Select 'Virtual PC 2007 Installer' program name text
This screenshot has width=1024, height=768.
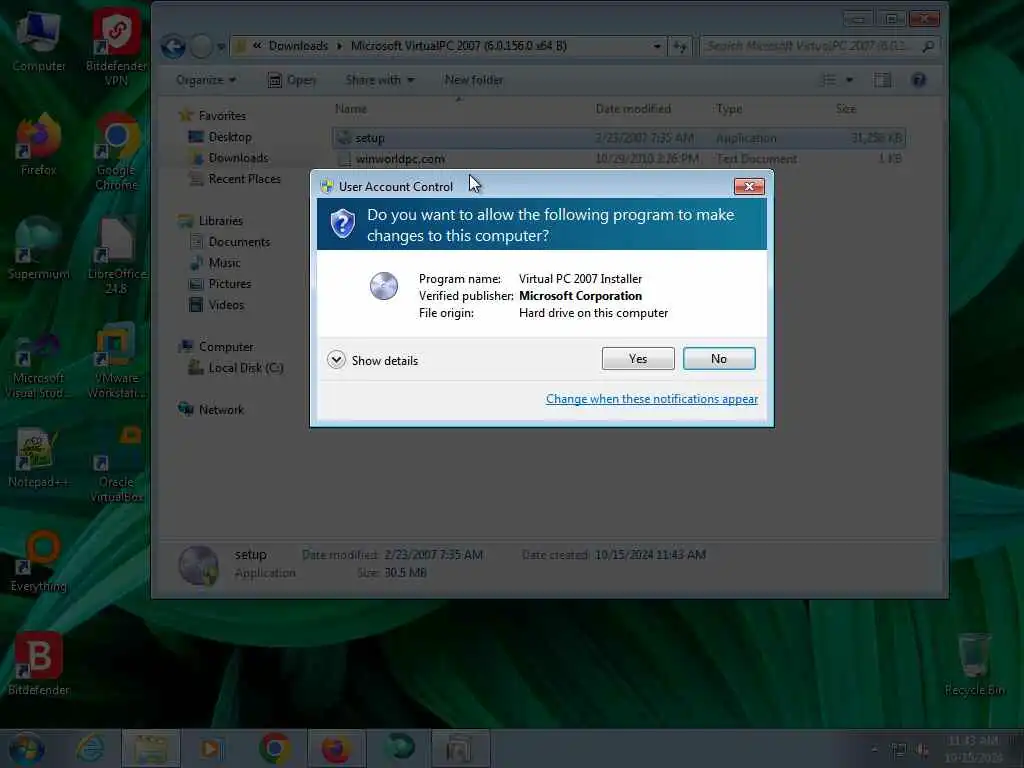pyautogui.click(x=580, y=279)
